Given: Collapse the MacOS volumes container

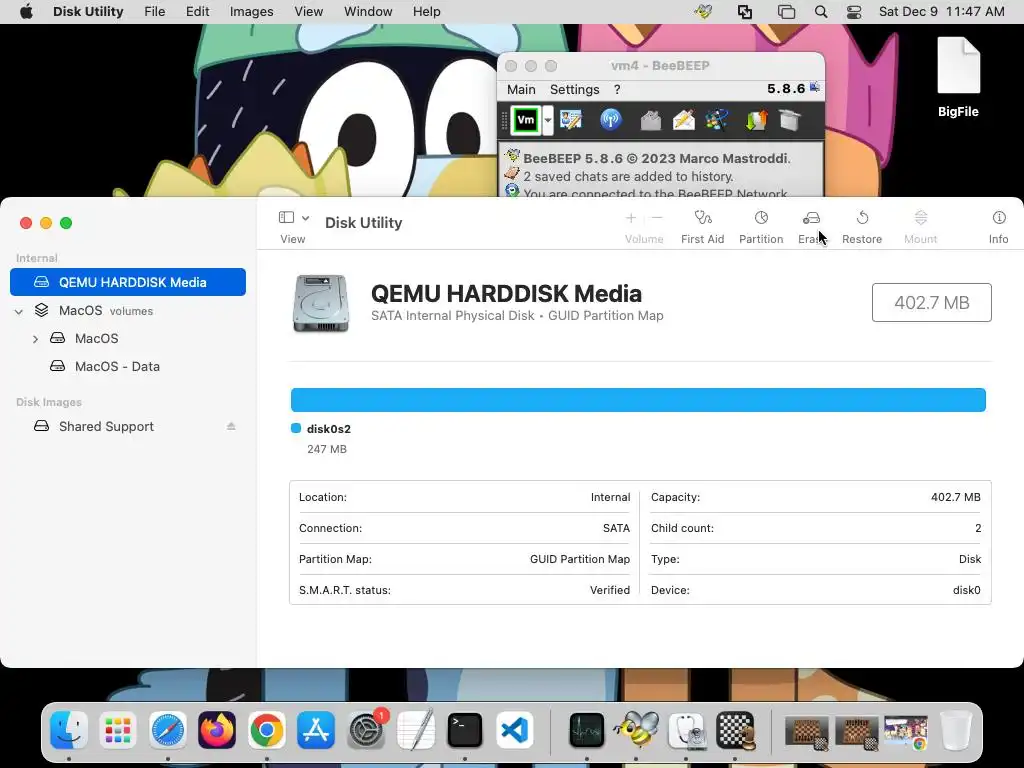Looking at the screenshot, I should click(x=19, y=312).
